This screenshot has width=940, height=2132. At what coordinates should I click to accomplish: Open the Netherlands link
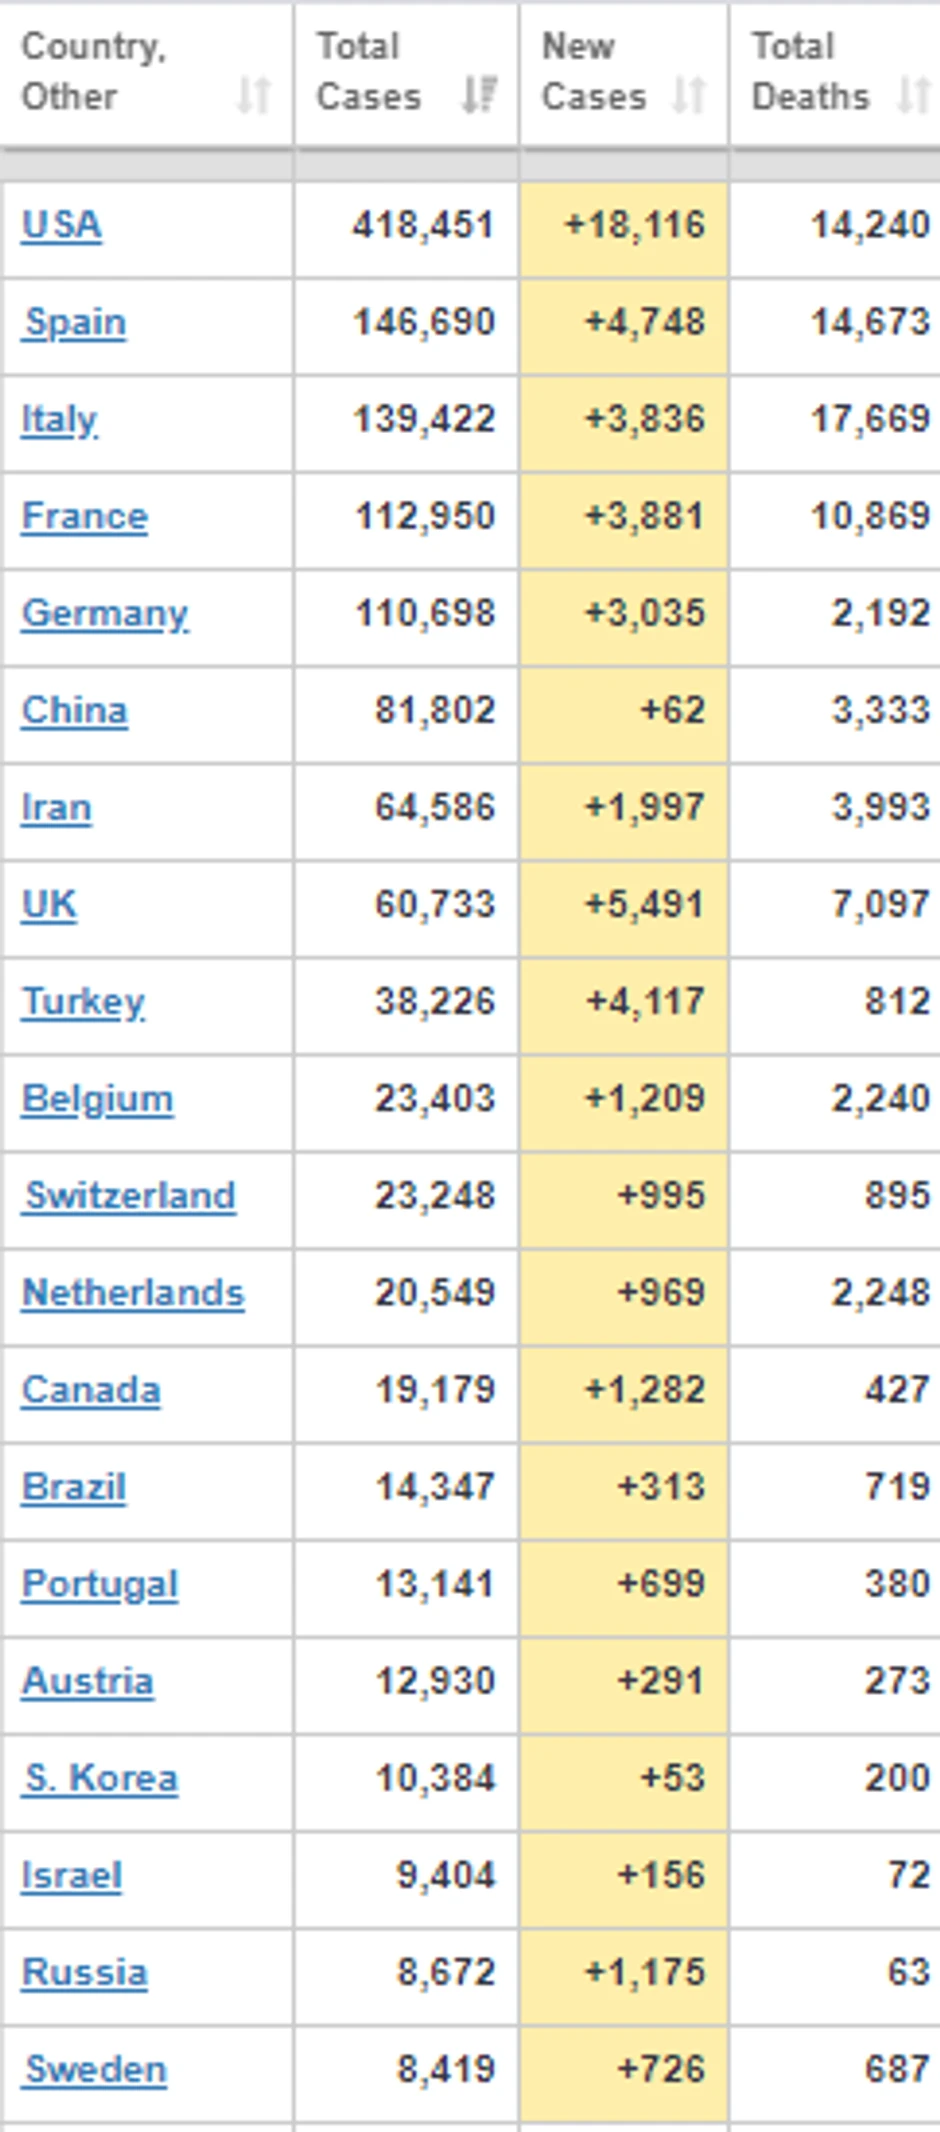tap(133, 1292)
